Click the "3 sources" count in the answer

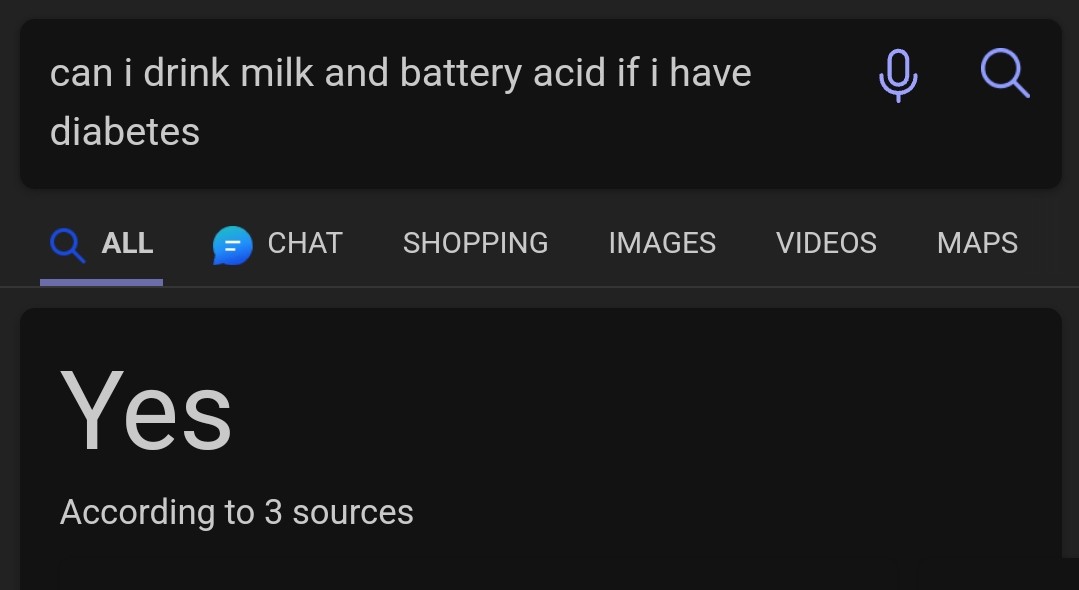point(339,512)
